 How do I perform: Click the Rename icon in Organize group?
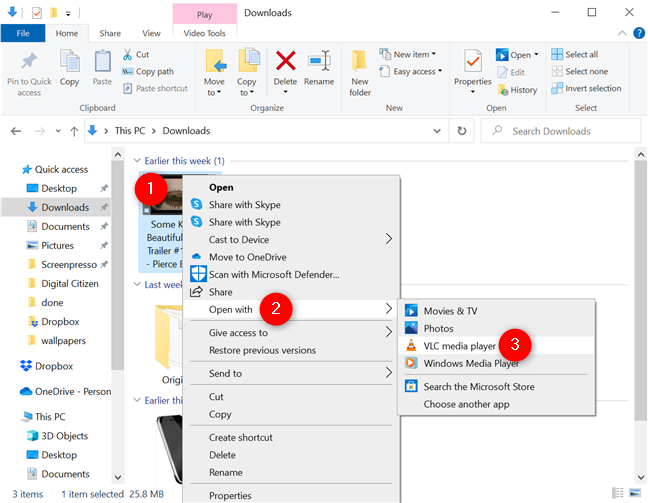coord(319,61)
